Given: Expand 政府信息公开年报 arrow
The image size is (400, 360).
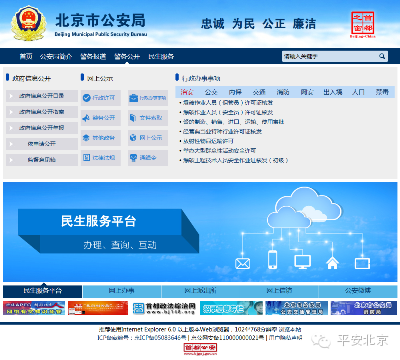Looking at the screenshot, I should pyautogui.click(x=11, y=128).
